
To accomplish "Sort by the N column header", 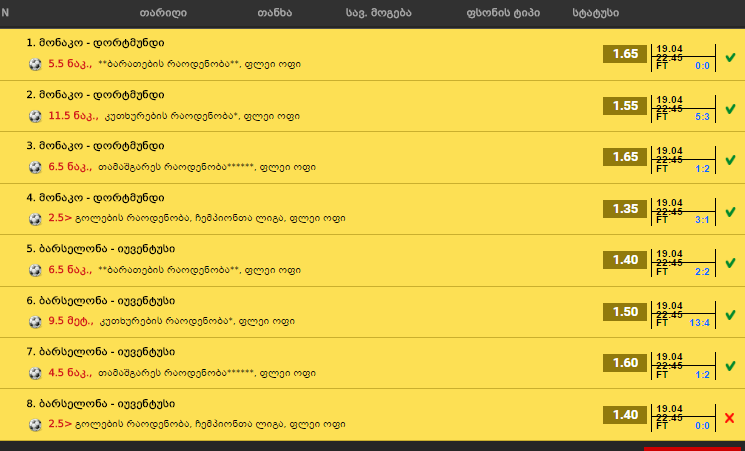I will point(5,13).
